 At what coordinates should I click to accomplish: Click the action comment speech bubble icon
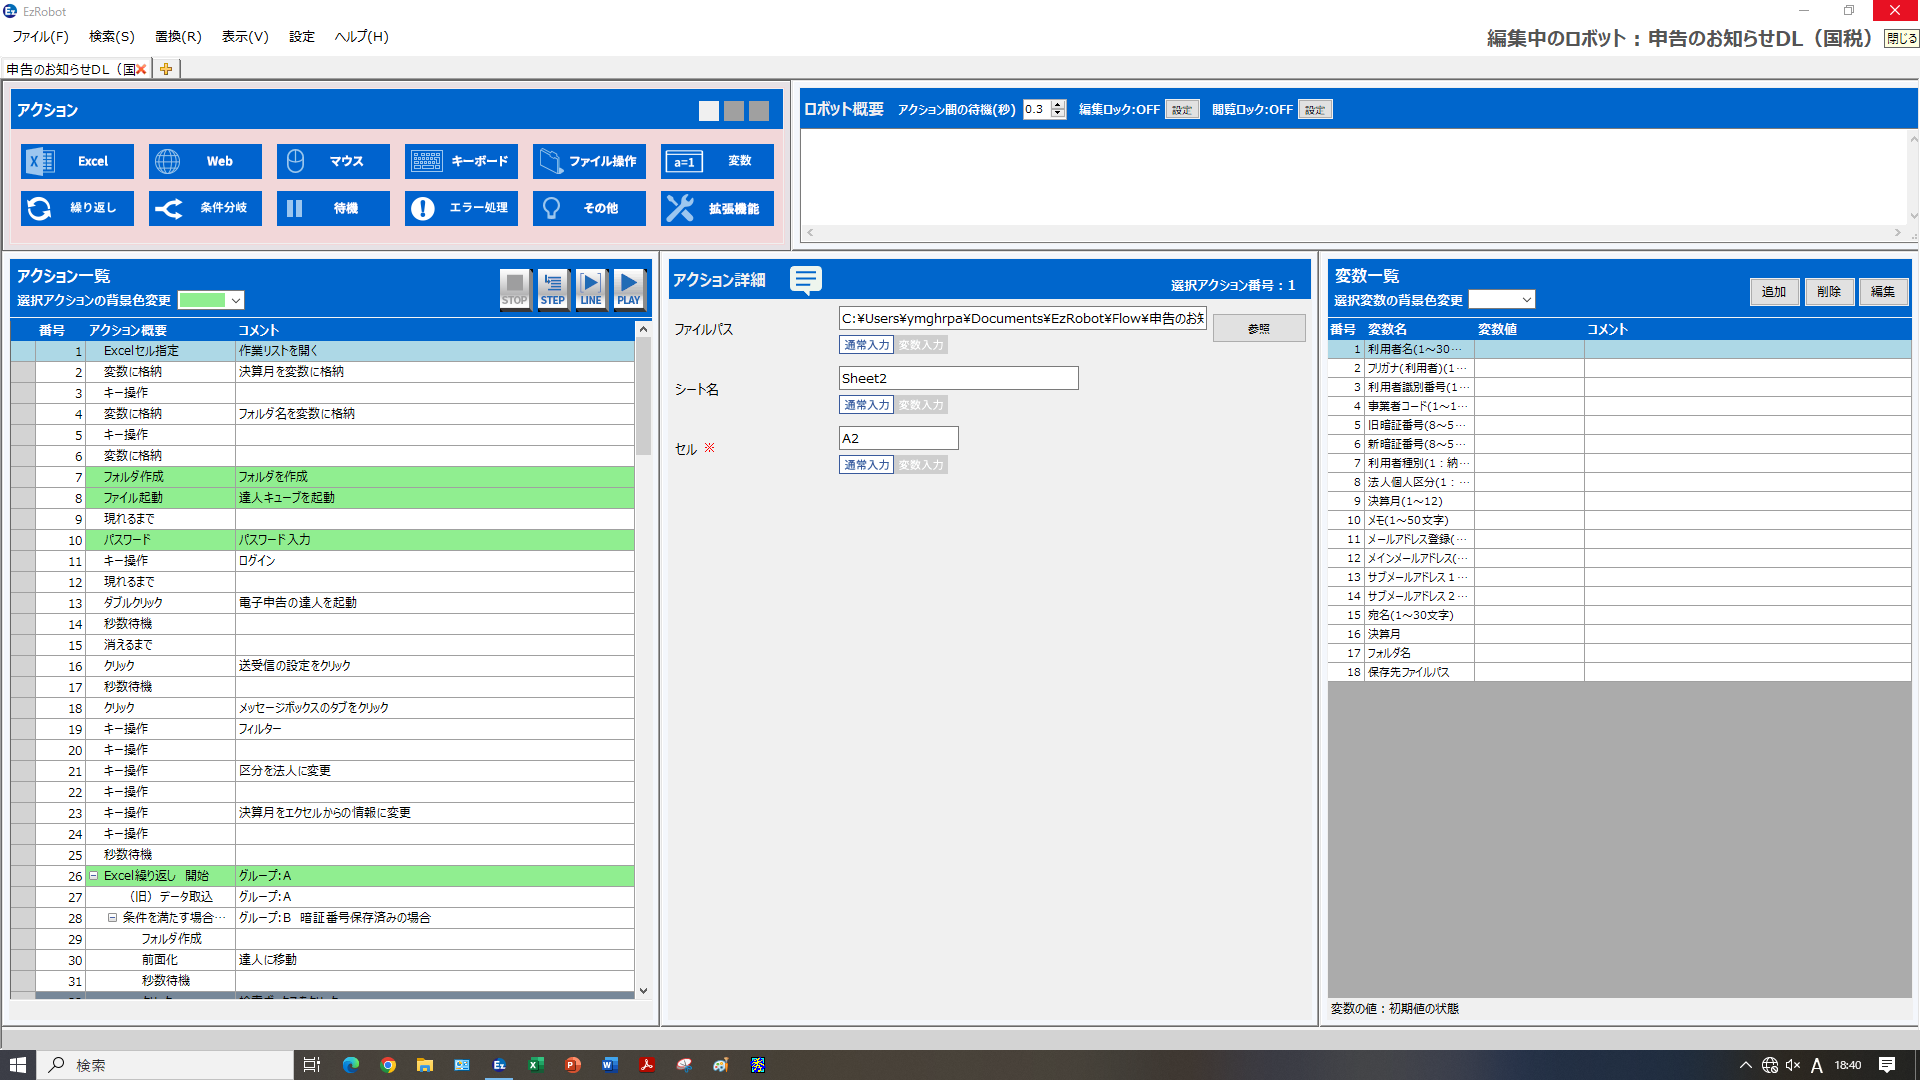pos(805,280)
